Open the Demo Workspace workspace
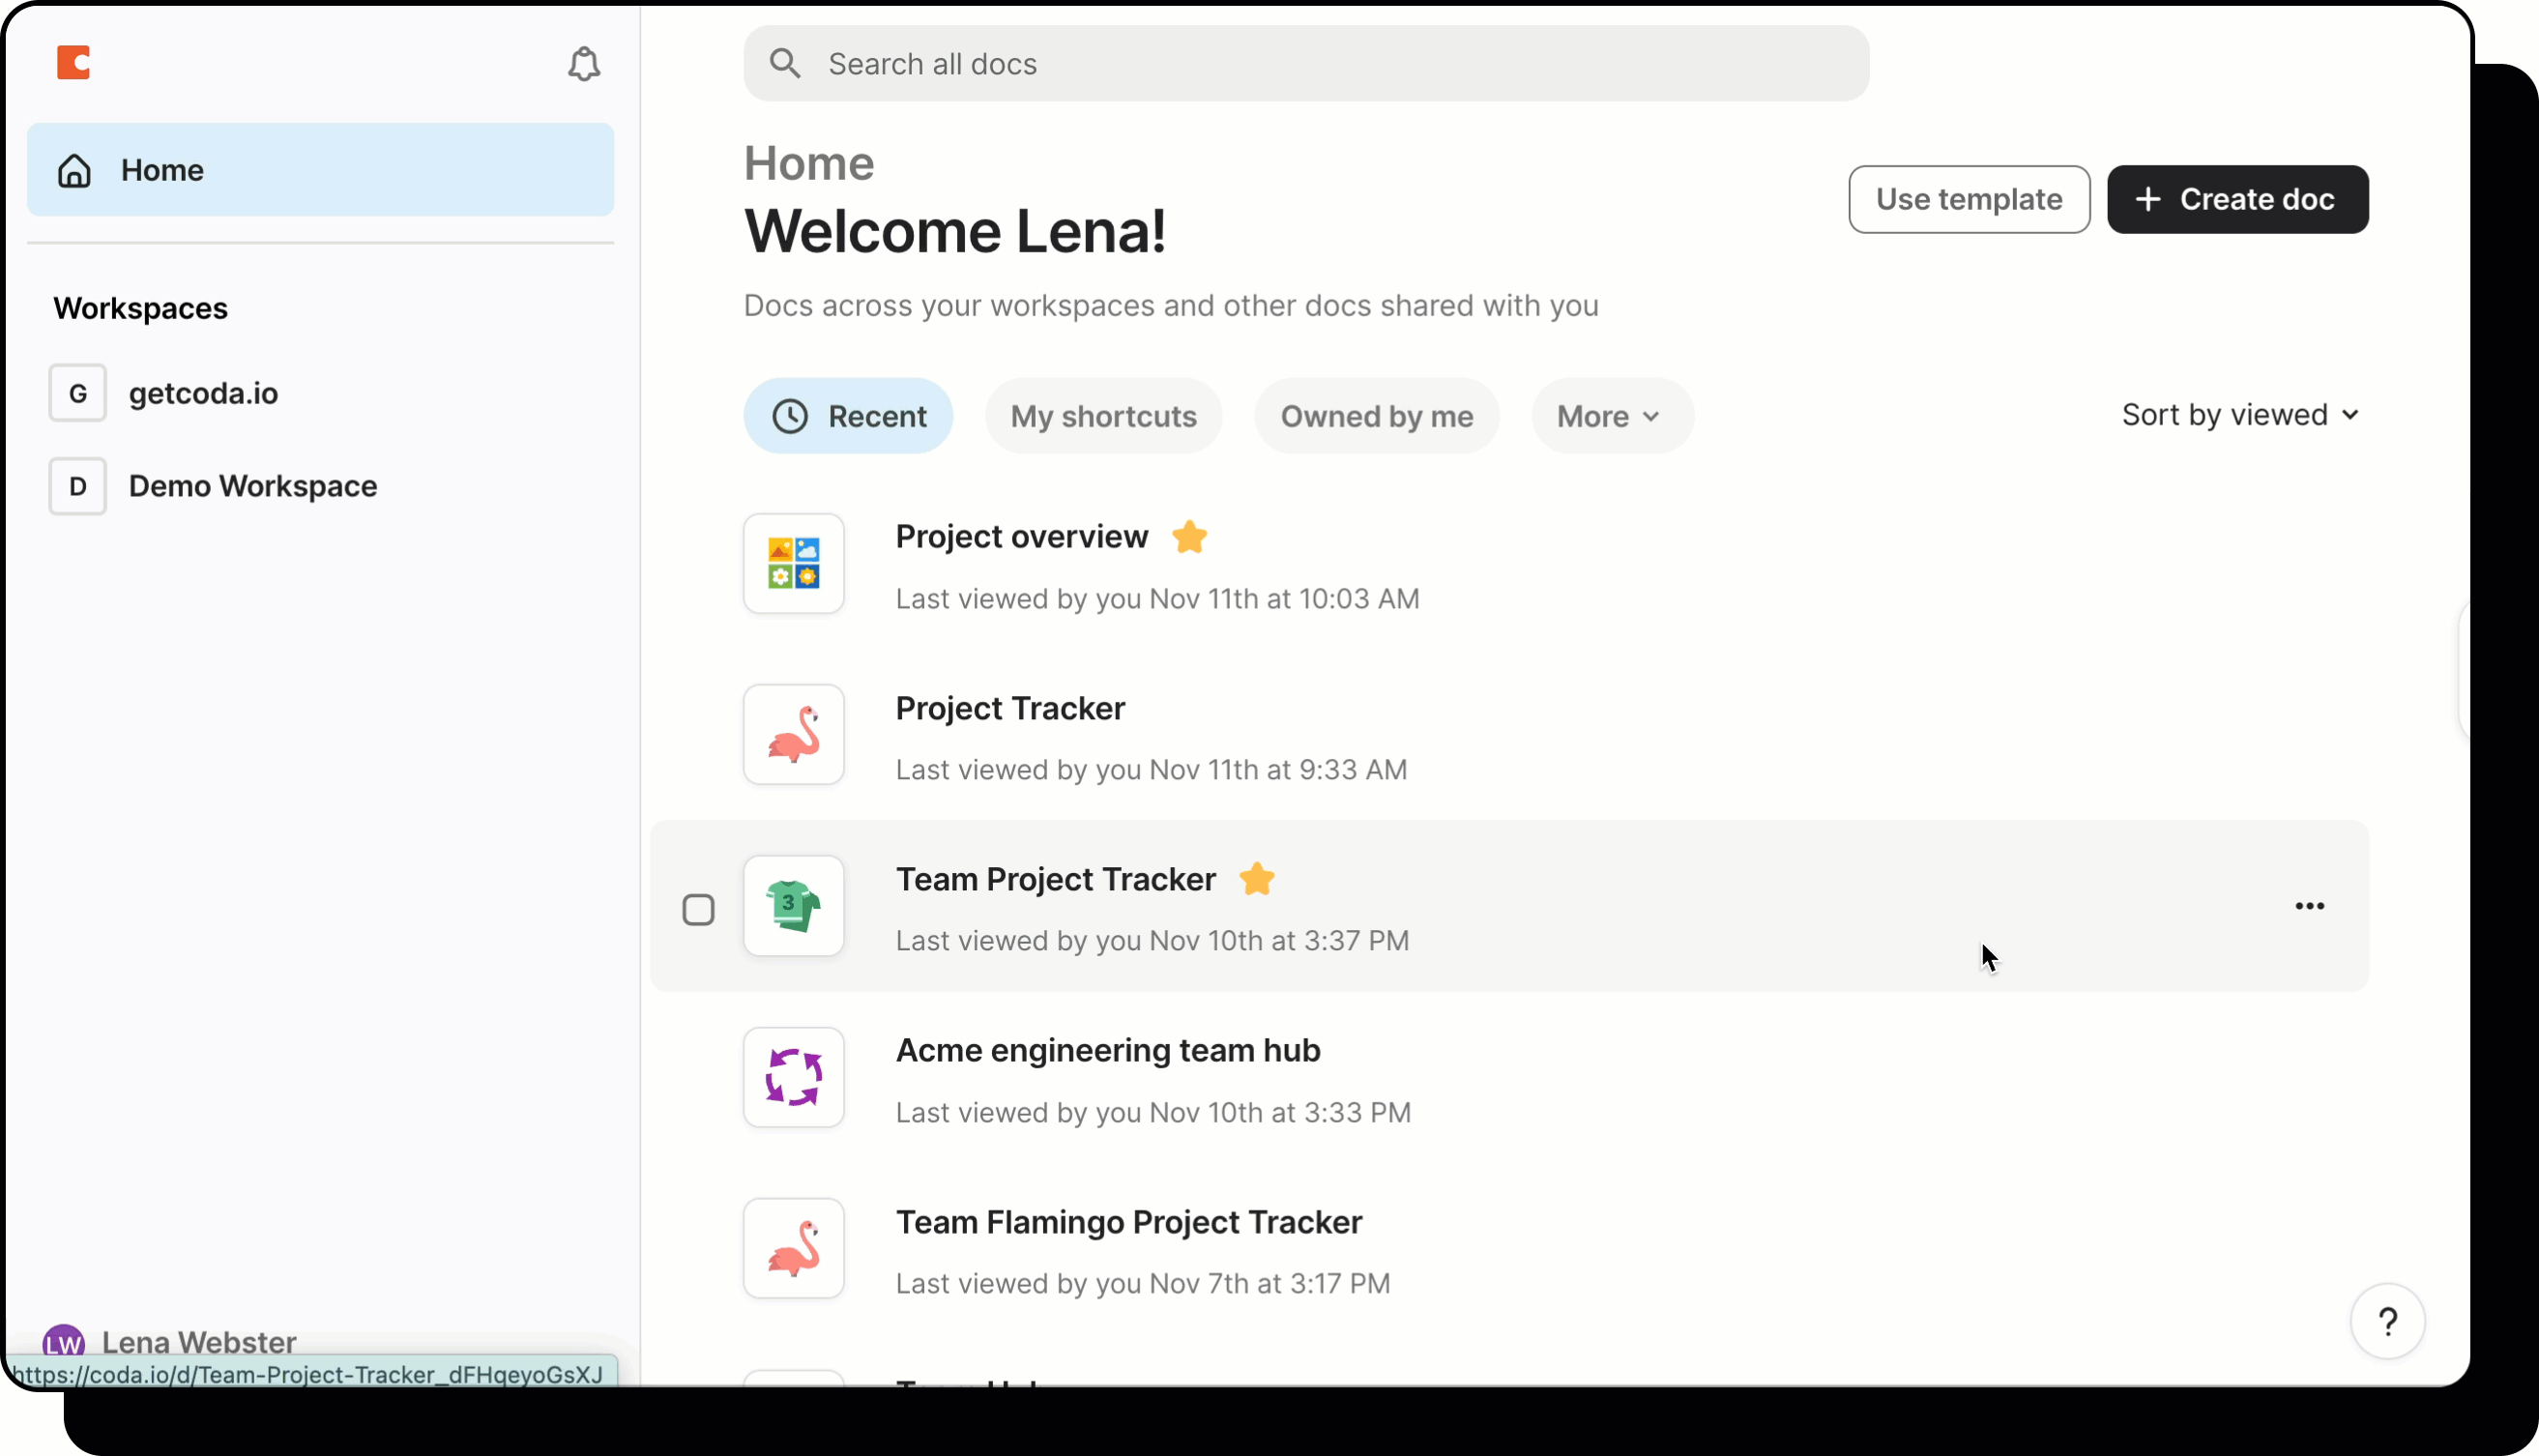The image size is (2539, 1456). [252, 486]
